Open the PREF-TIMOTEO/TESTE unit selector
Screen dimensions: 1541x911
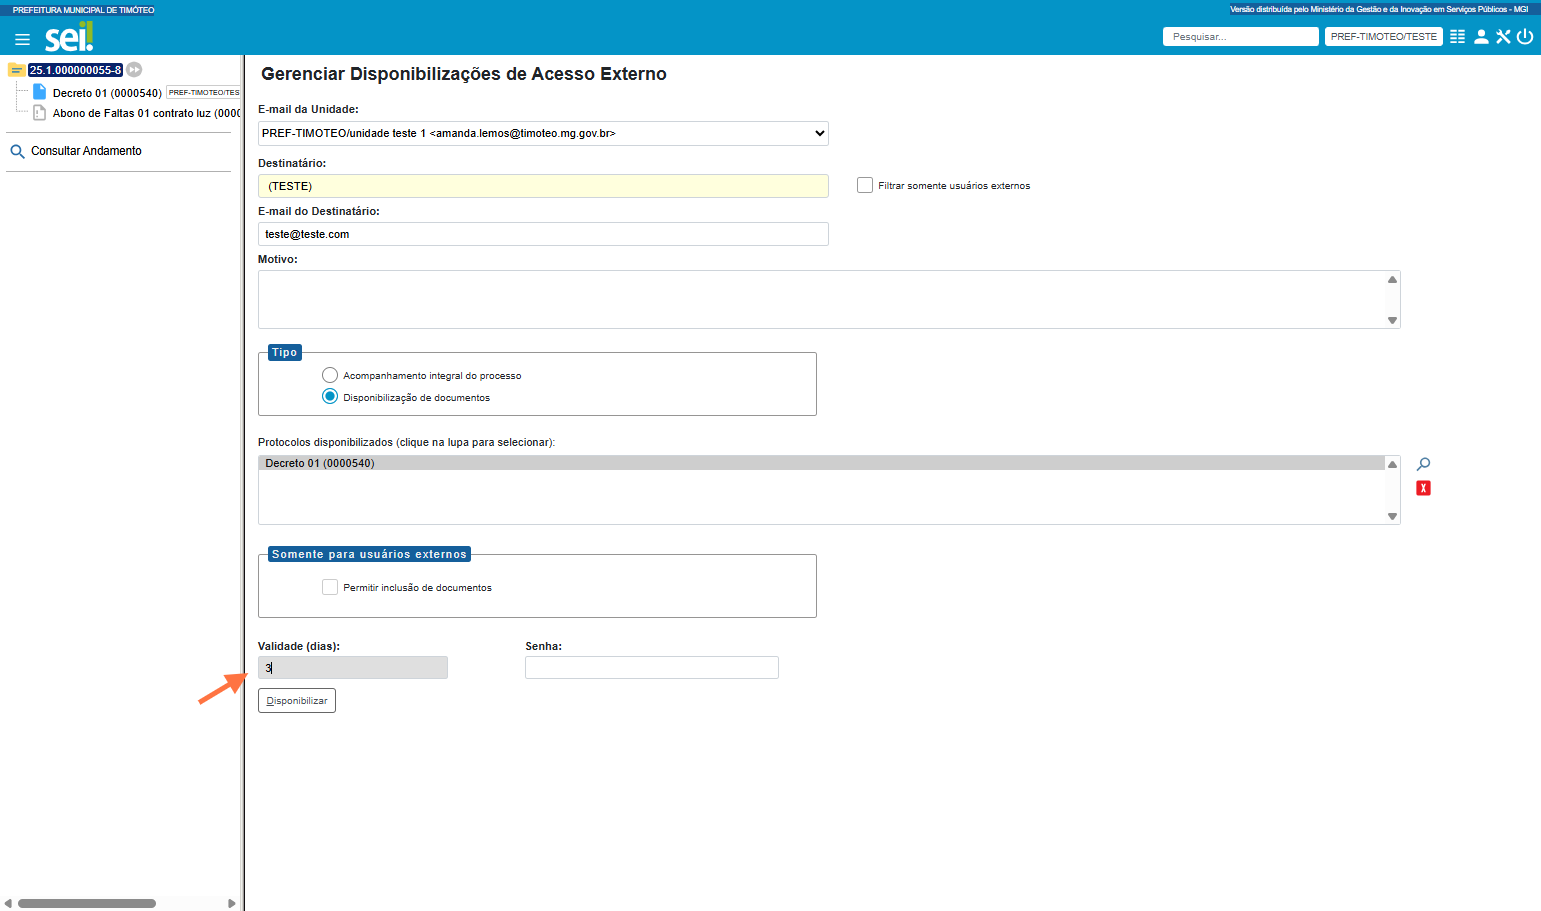(x=1383, y=36)
